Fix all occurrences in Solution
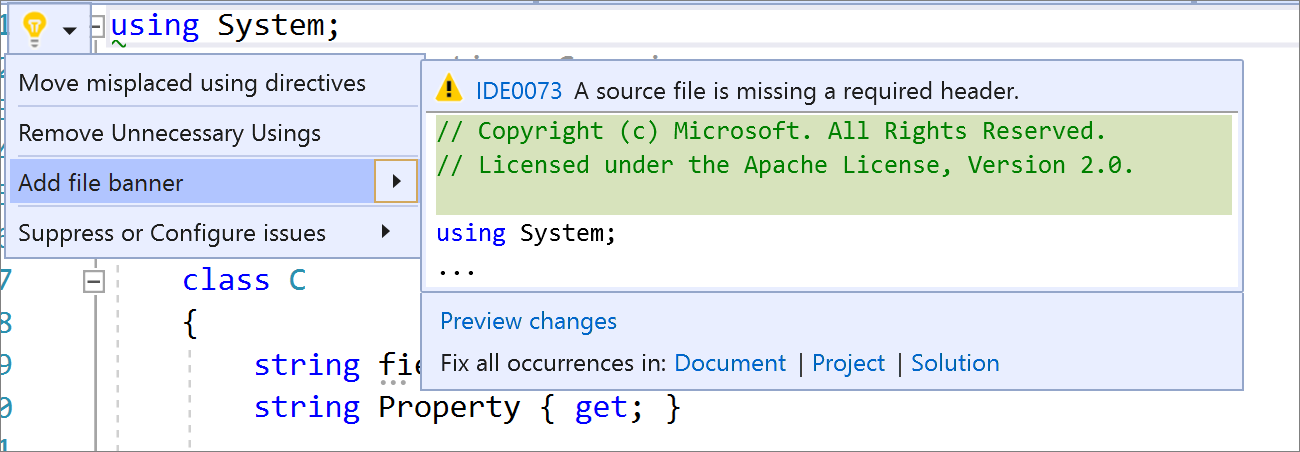This screenshot has width=1300, height=452. click(955, 363)
